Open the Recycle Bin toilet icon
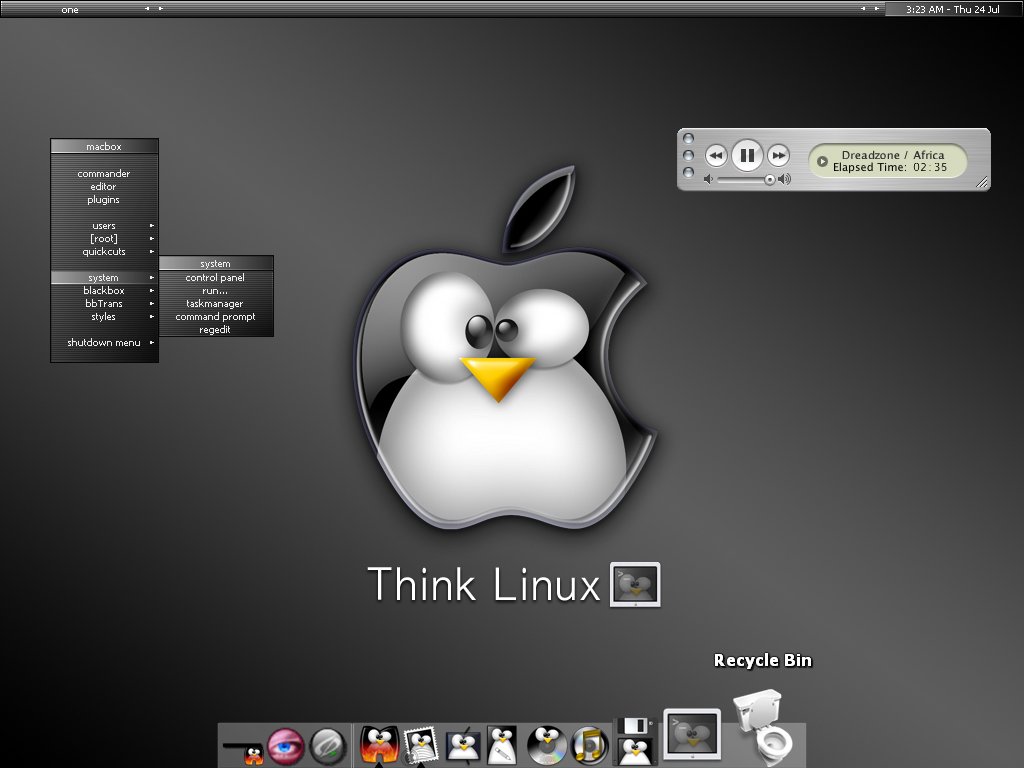The width and height of the screenshot is (1024, 768). (764, 726)
